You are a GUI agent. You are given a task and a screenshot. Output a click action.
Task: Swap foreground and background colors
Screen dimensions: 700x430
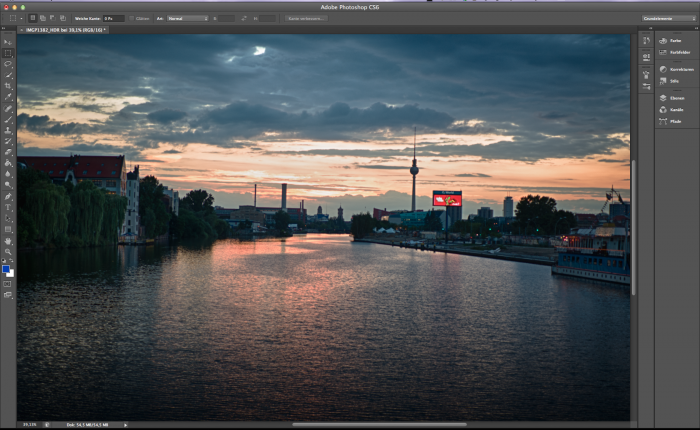[11, 261]
